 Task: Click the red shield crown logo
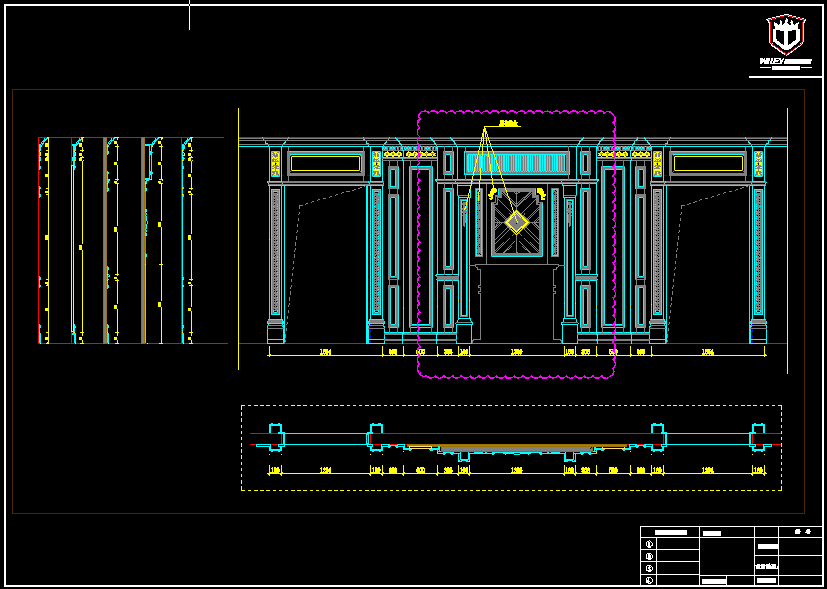point(785,34)
